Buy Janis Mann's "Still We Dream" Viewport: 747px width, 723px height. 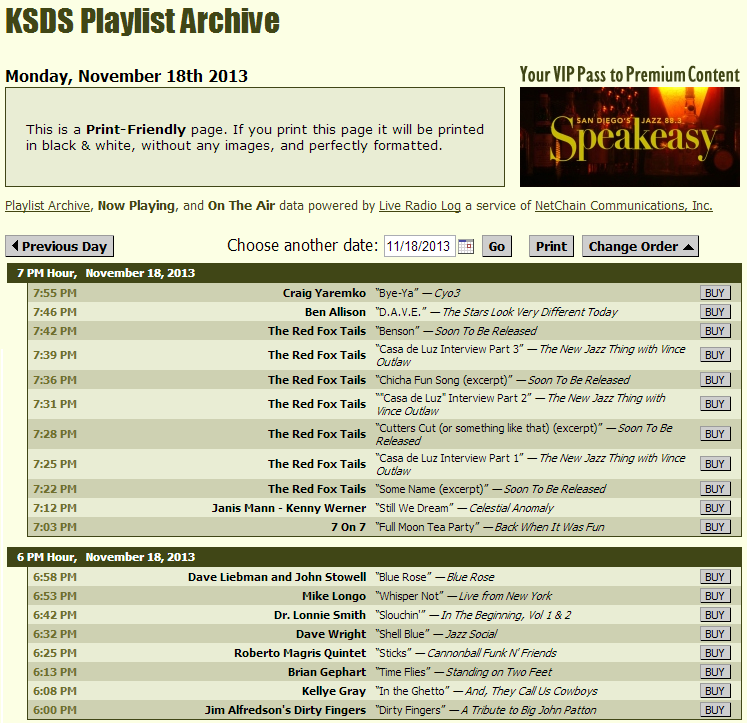(x=715, y=508)
